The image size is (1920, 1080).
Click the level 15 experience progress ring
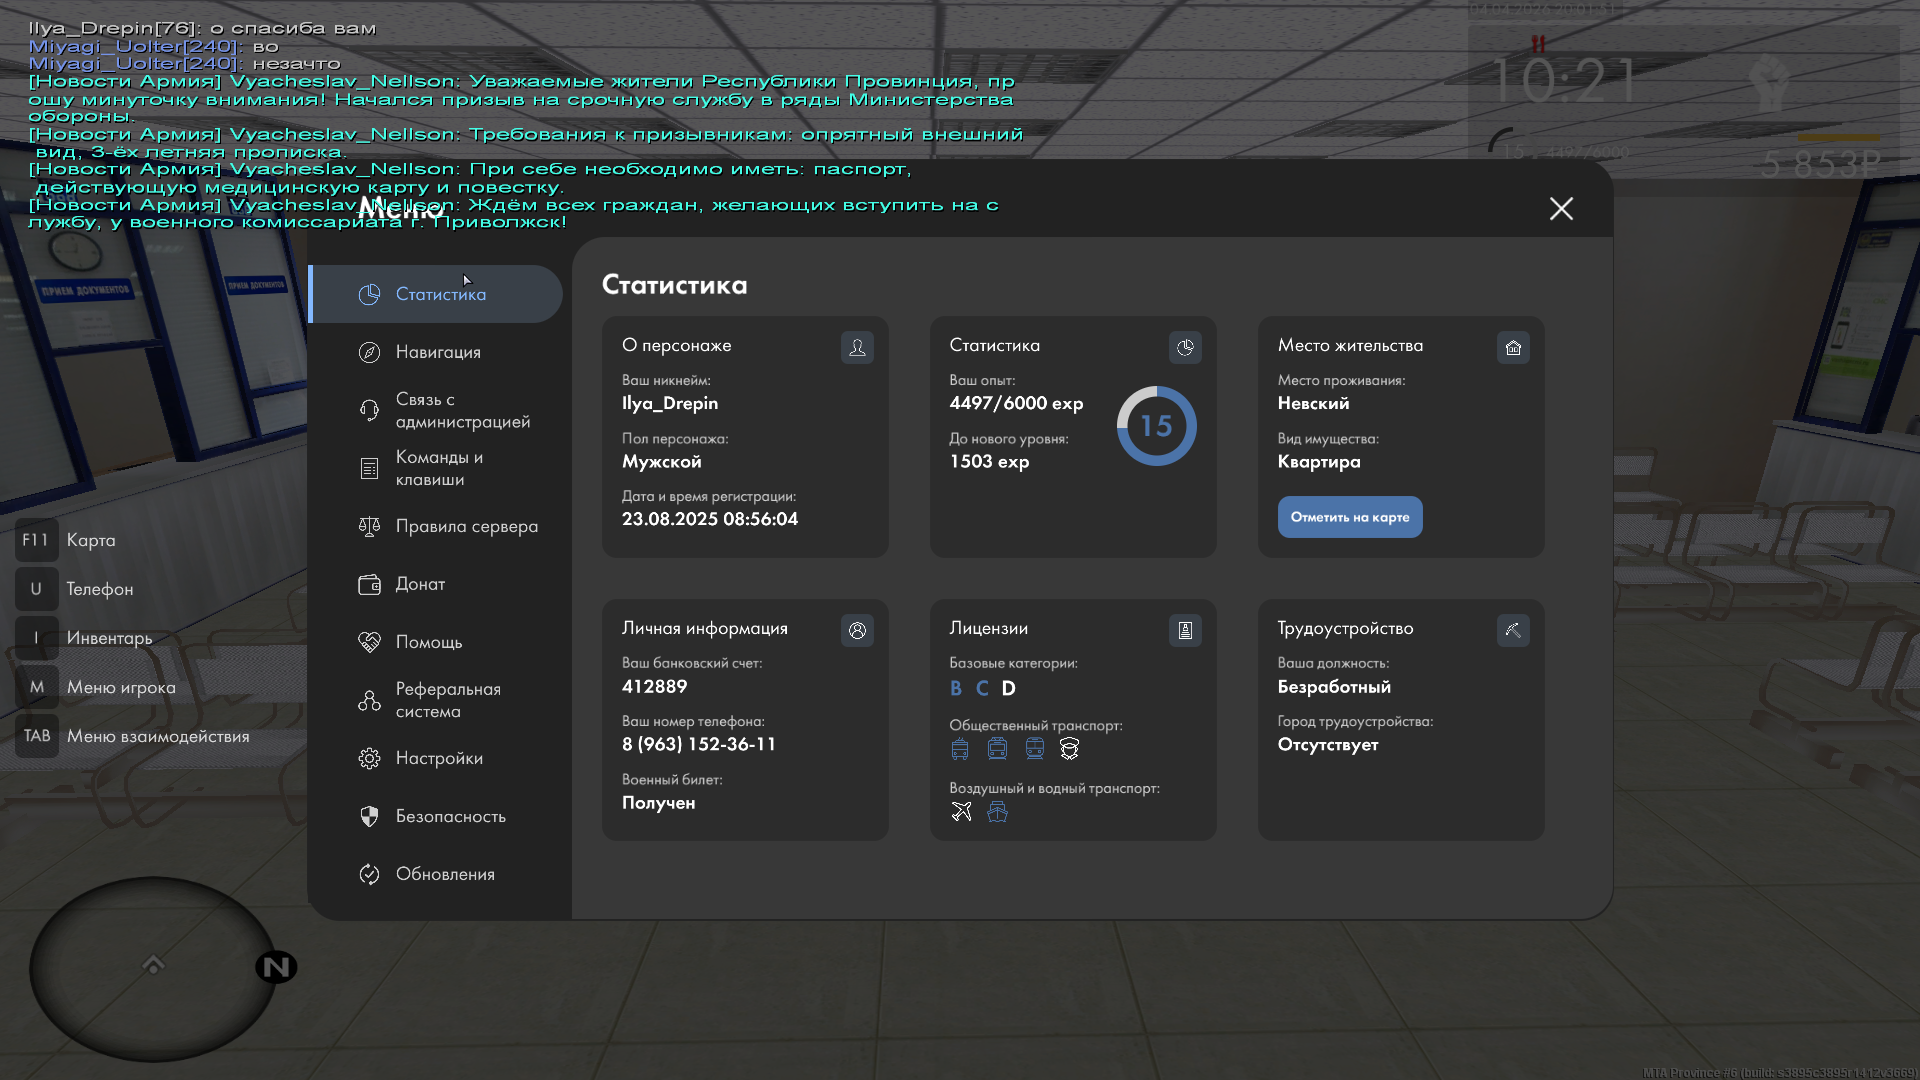tap(1156, 426)
